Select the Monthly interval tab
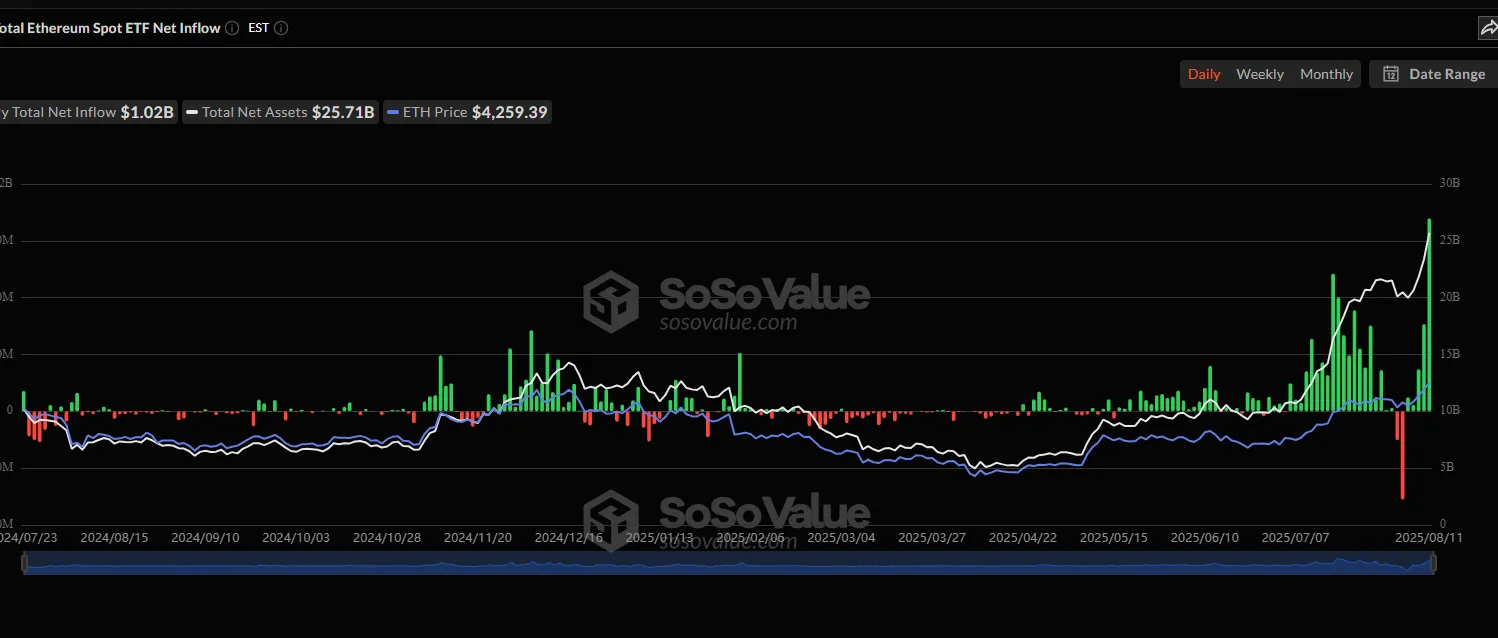1498x638 pixels. [x=1326, y=74]
